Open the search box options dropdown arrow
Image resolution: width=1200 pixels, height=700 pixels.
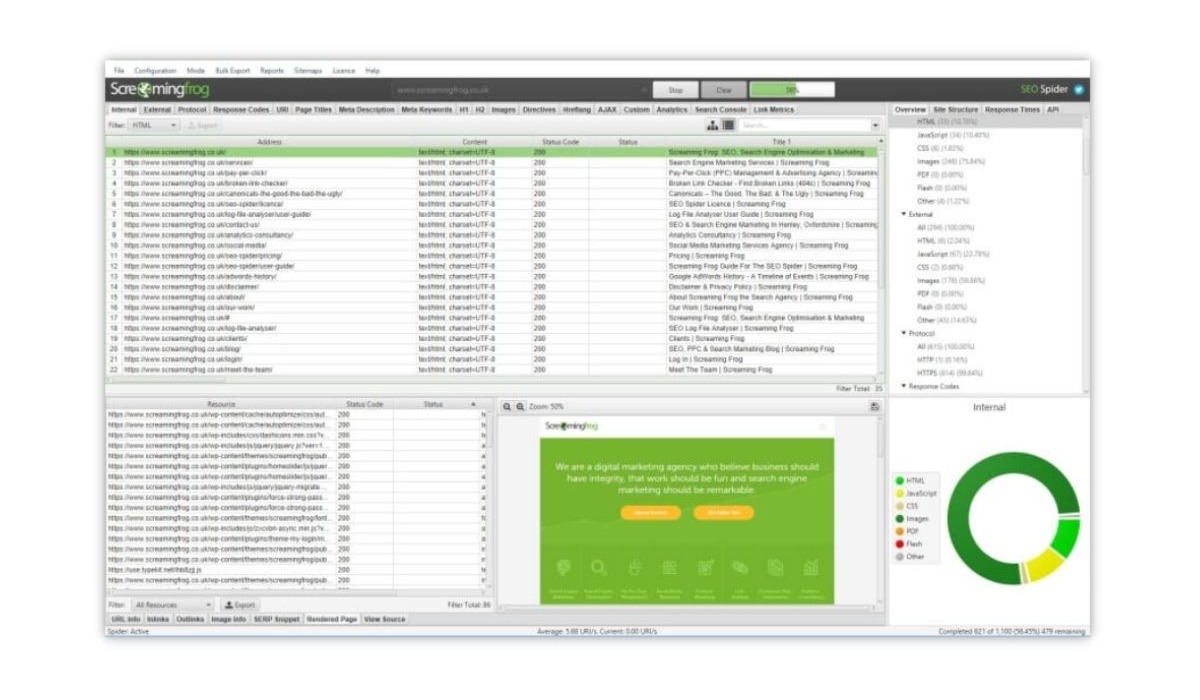[876, 126]
